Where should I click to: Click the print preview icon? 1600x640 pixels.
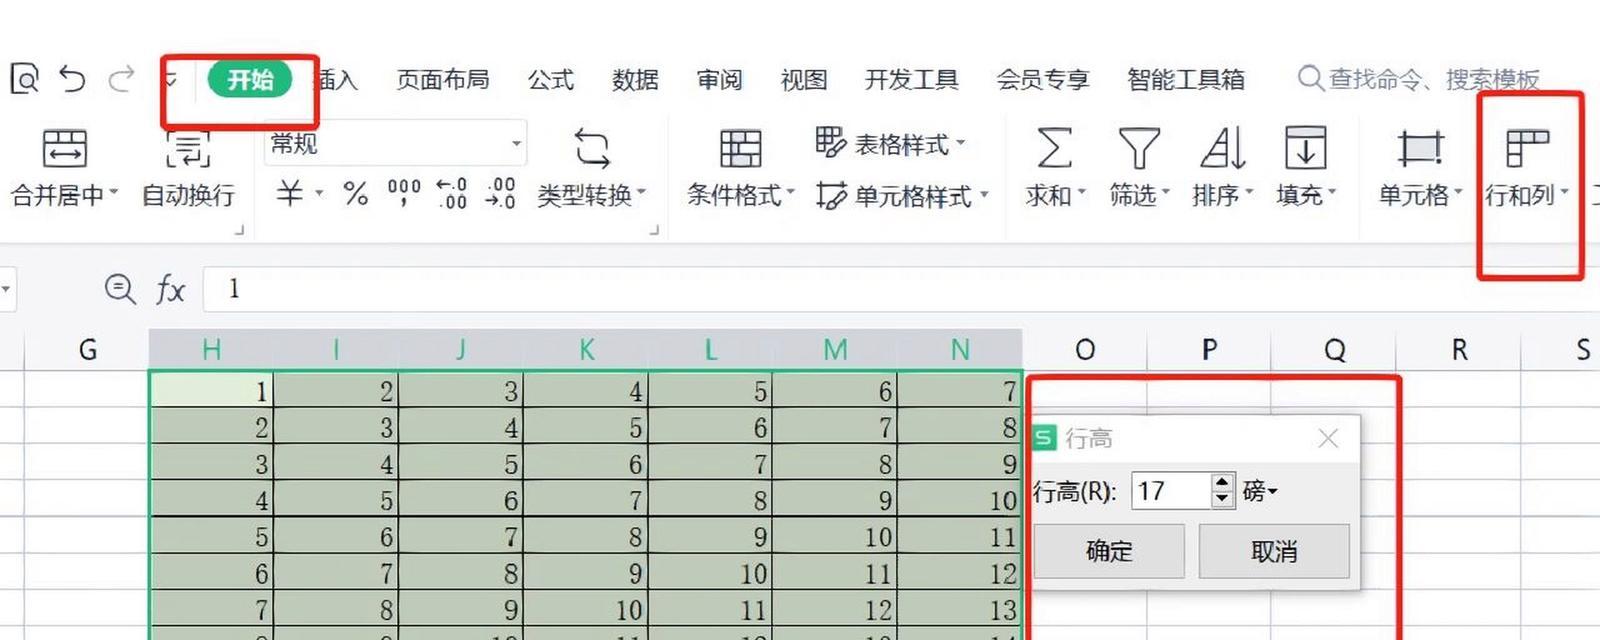click(x=24, y=78)
